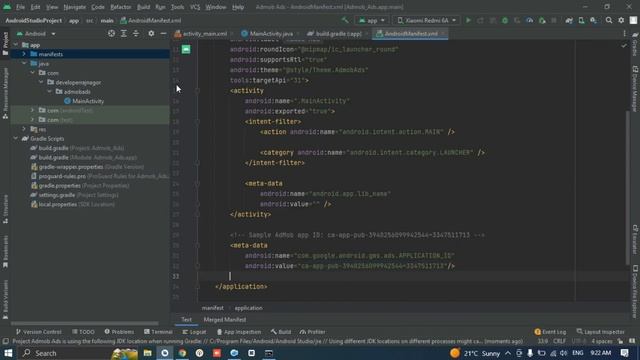Viewport: 640px width, 360px height.
Task: Switch to the activity_main.xml tab
Action: click(201, 33)
